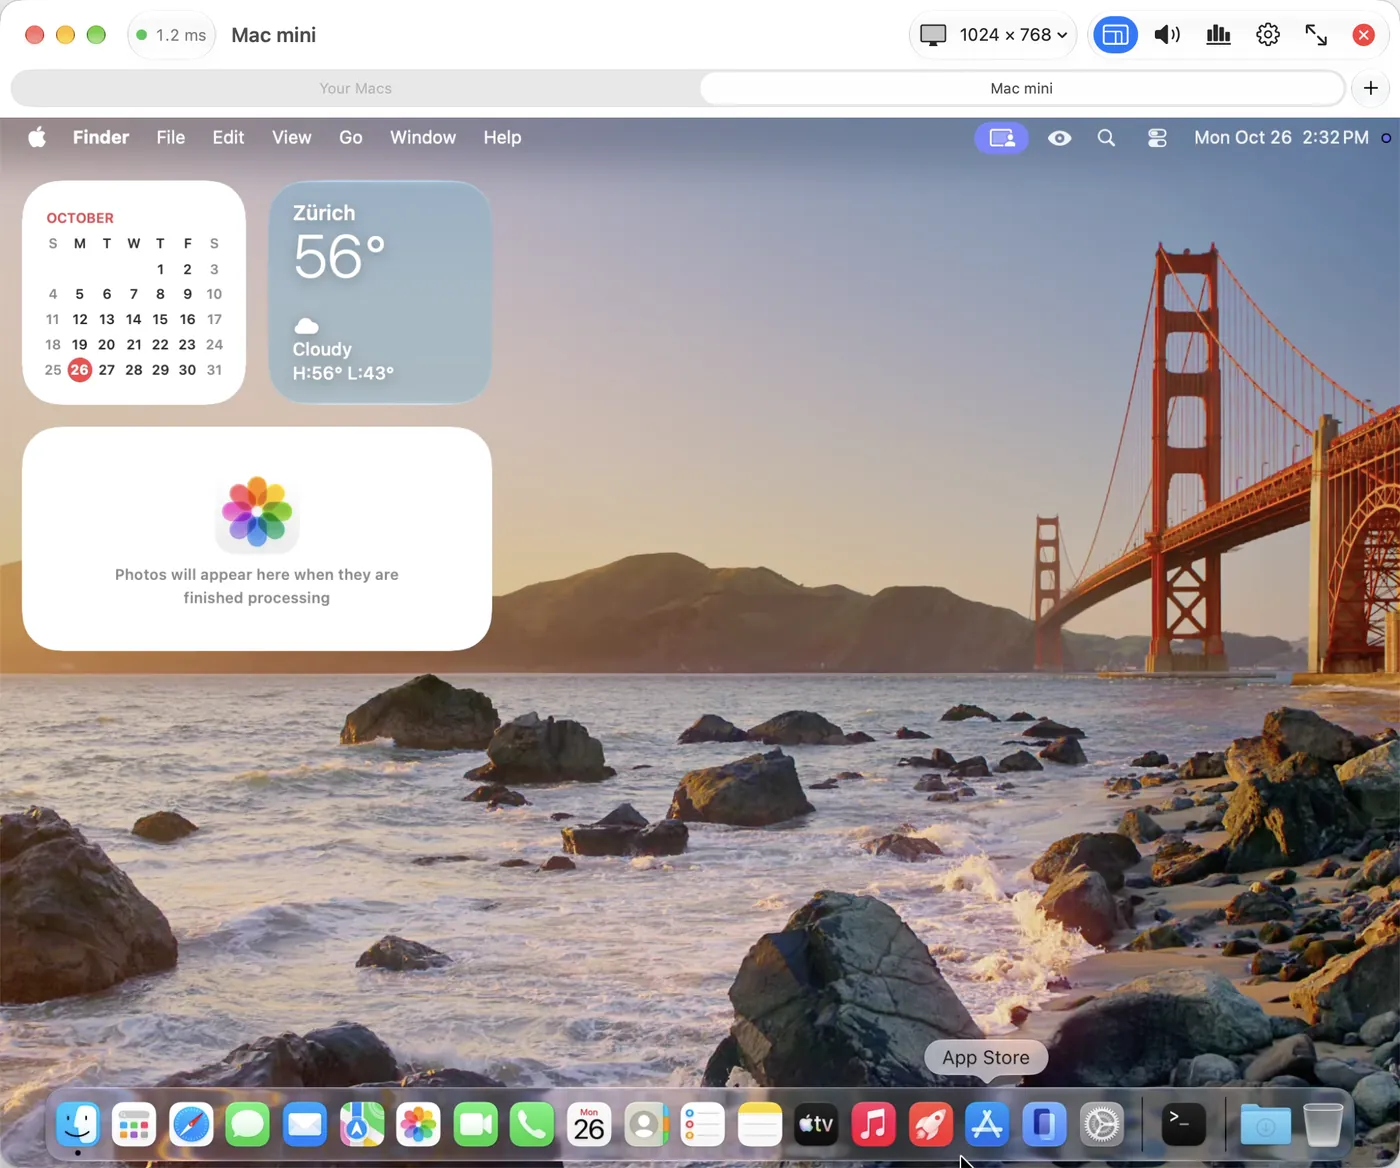Open the Zürich weather widget

[x=380, y=292]
